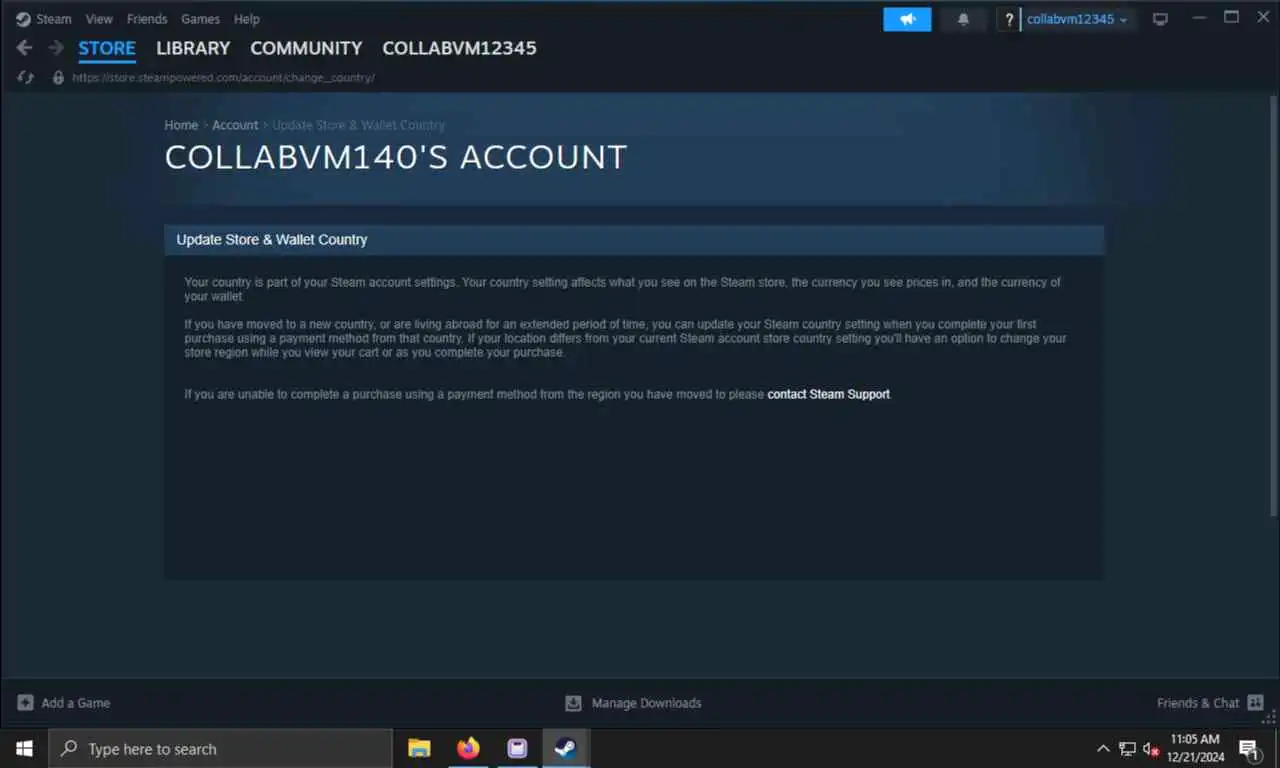Open File Explorer from taskbar
The height and width of the screenshot is (768, 1280).
(419, 748)
